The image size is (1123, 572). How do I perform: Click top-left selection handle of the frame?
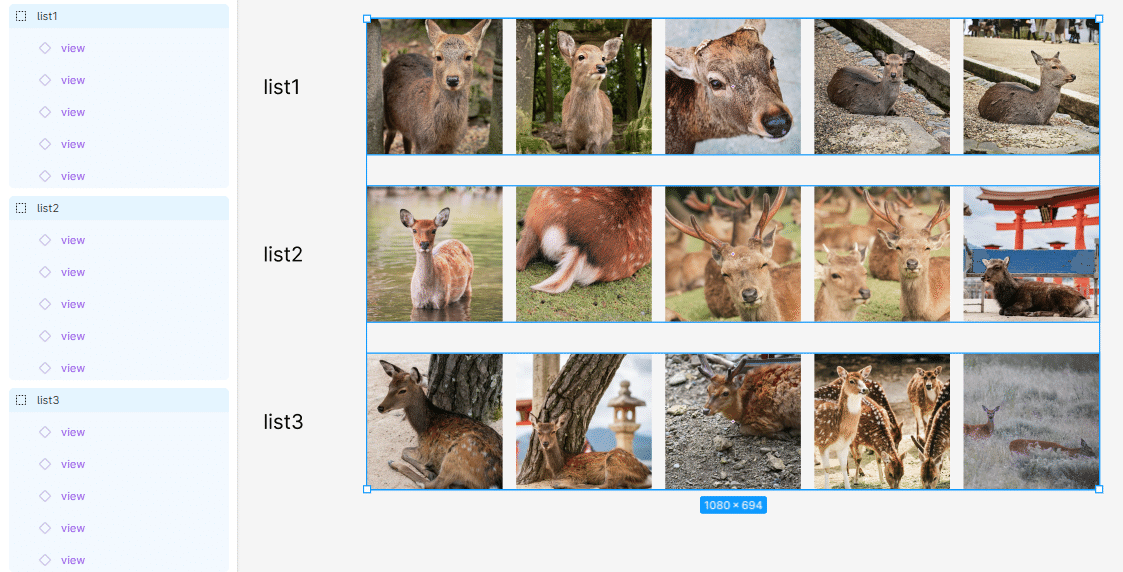pos(367,19)
